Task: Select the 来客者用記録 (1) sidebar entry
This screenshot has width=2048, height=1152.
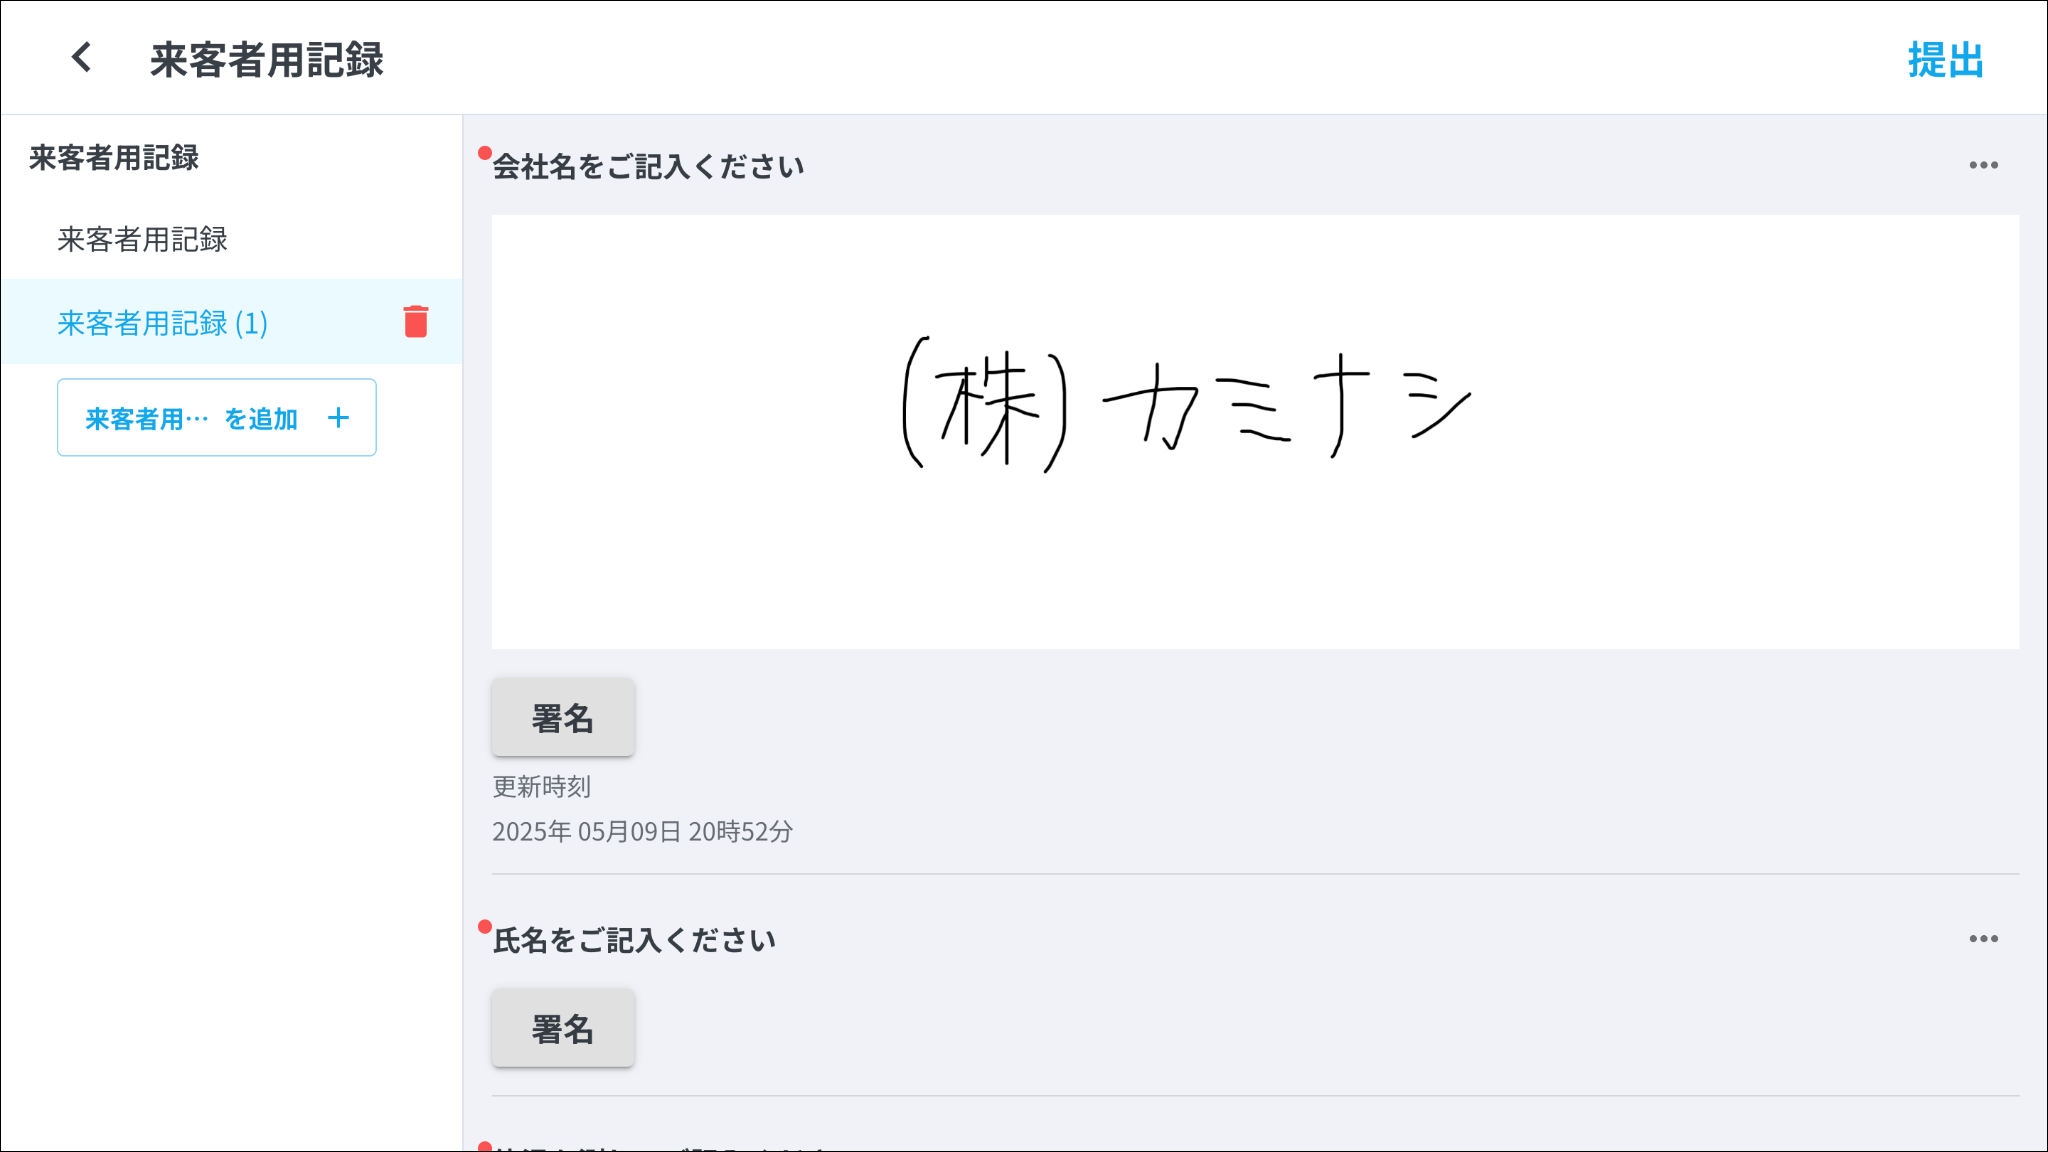Action: [x=163, y=323]
